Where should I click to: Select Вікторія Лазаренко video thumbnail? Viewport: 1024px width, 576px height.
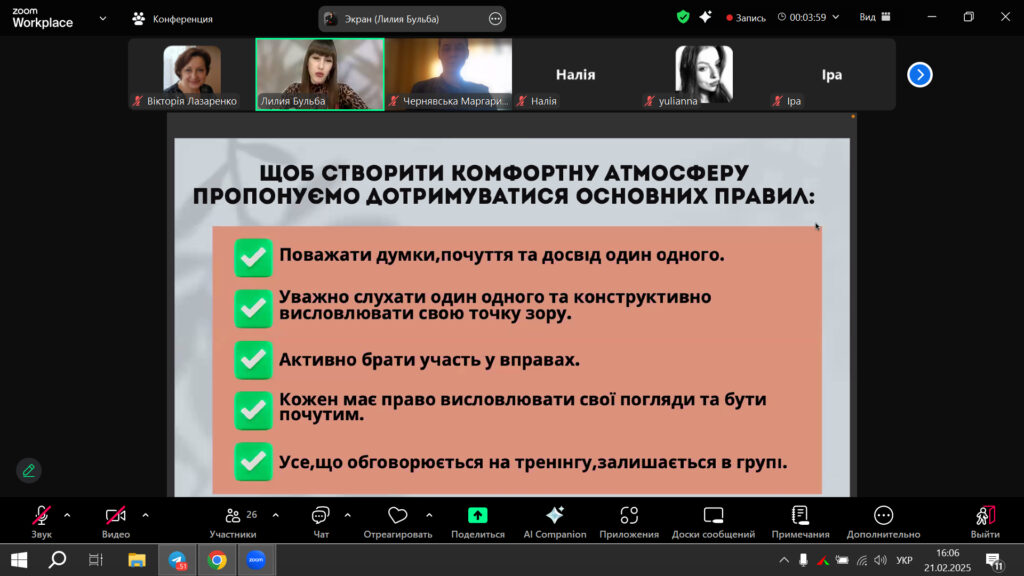(191, 74)
